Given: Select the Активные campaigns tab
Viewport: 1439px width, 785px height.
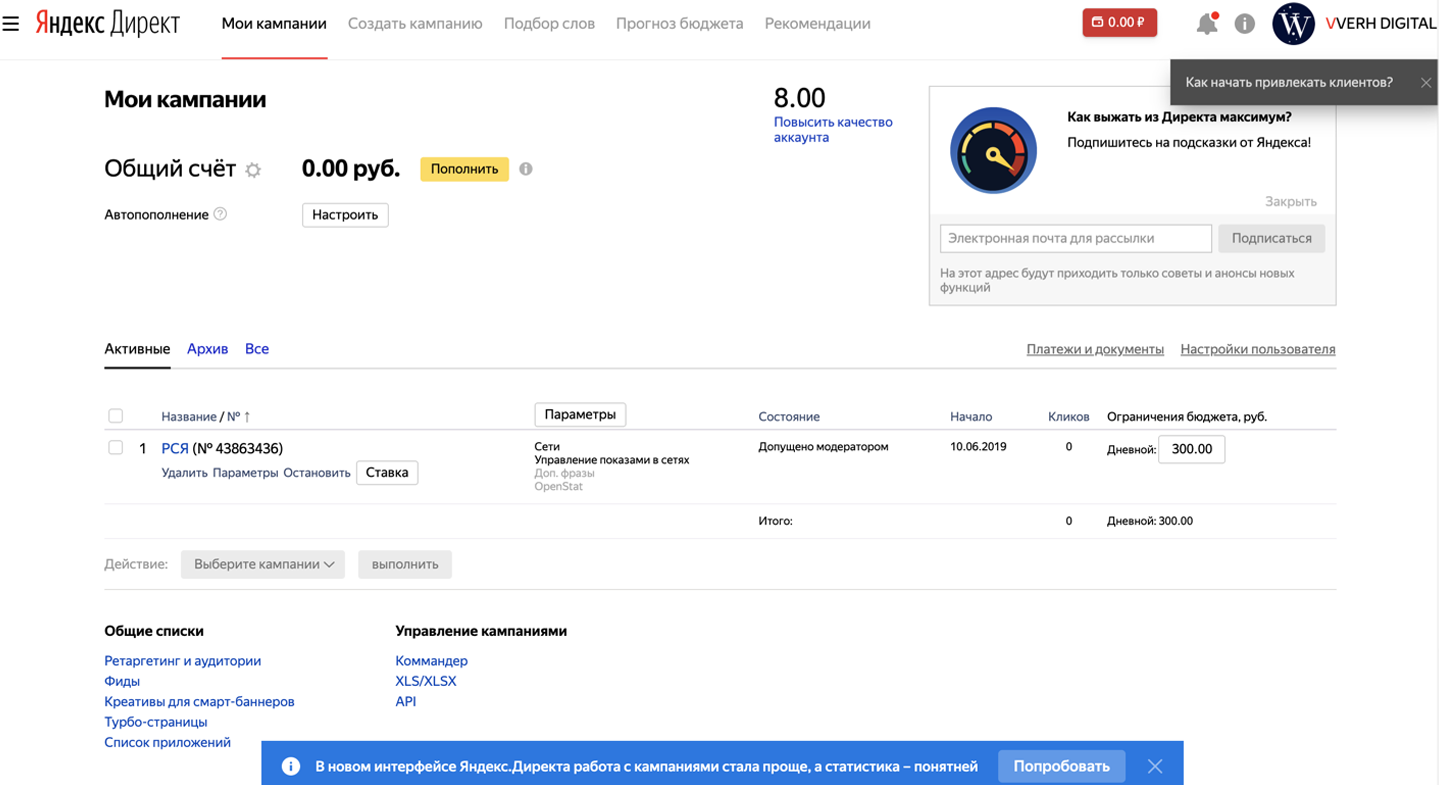Looking at the screenshot, I should coord(137,349).
